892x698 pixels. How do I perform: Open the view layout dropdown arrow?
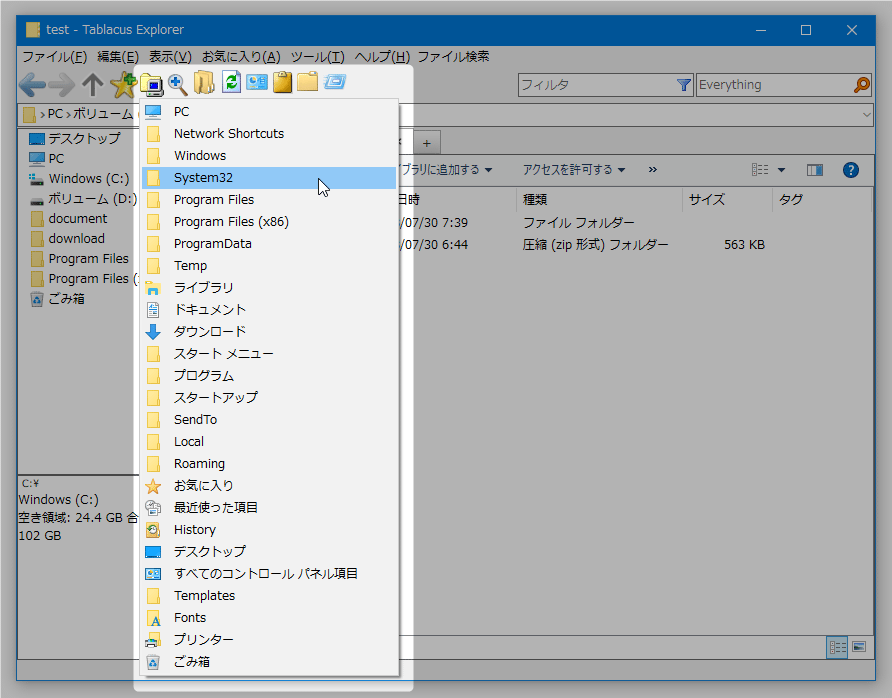coord(781,170)
